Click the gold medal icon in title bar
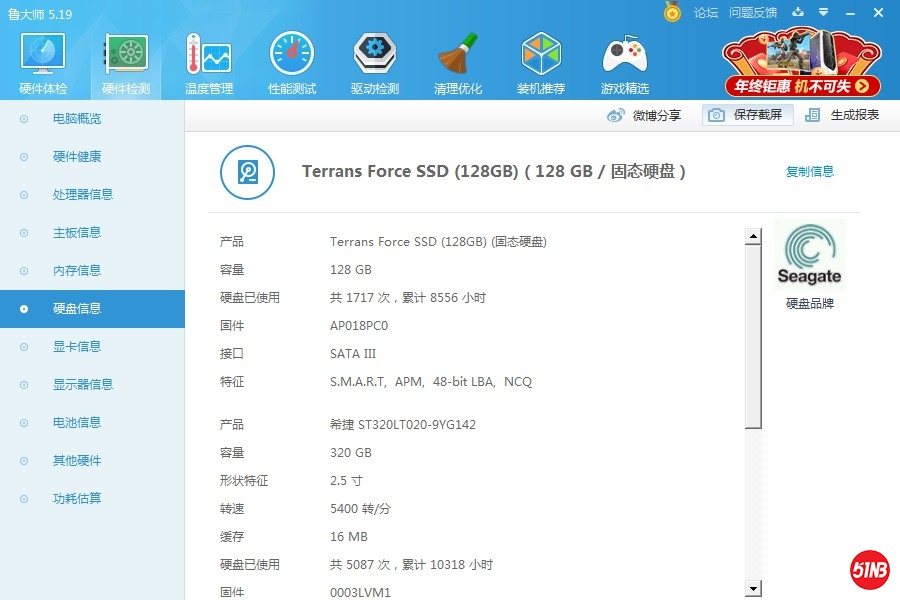This screenshot has height=600, width=900. 672,12
